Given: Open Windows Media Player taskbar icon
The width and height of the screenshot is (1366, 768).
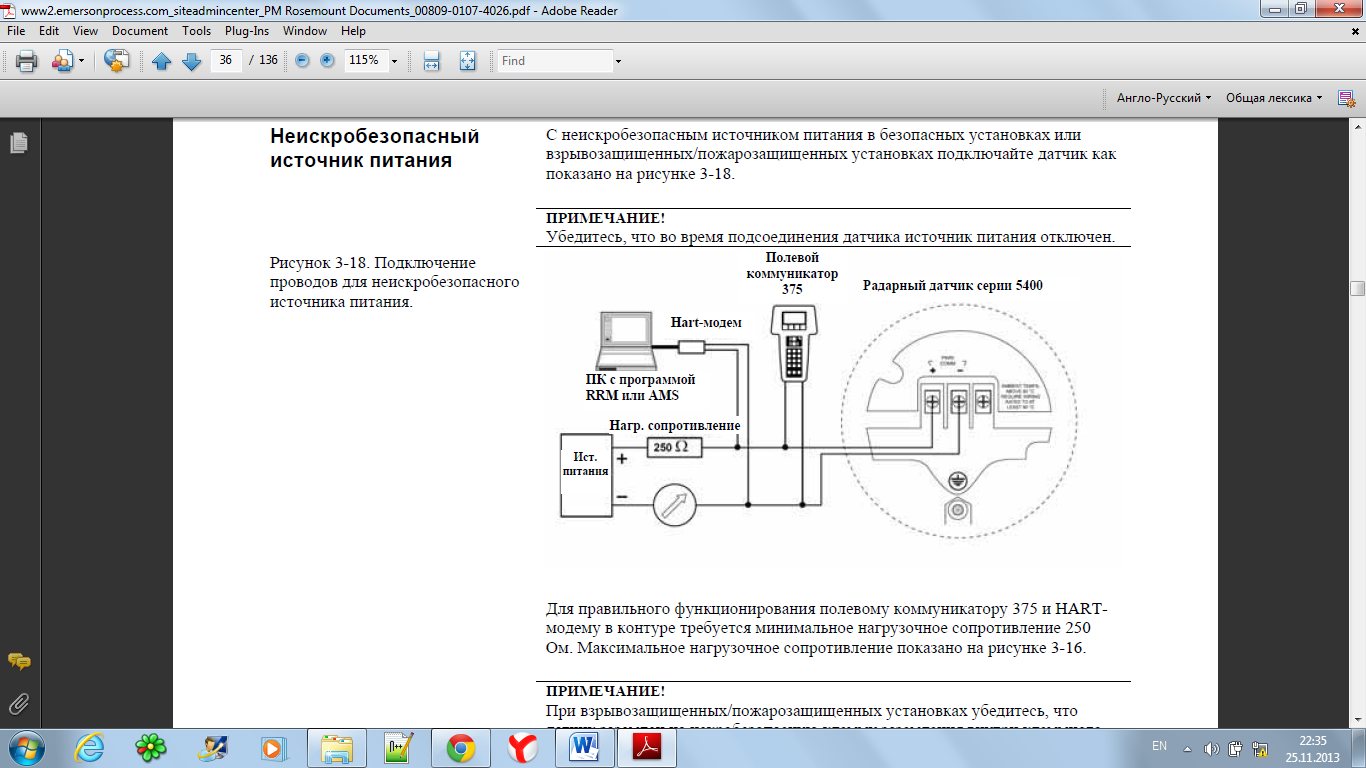Looking at the screenshot, I should point(273,747).
